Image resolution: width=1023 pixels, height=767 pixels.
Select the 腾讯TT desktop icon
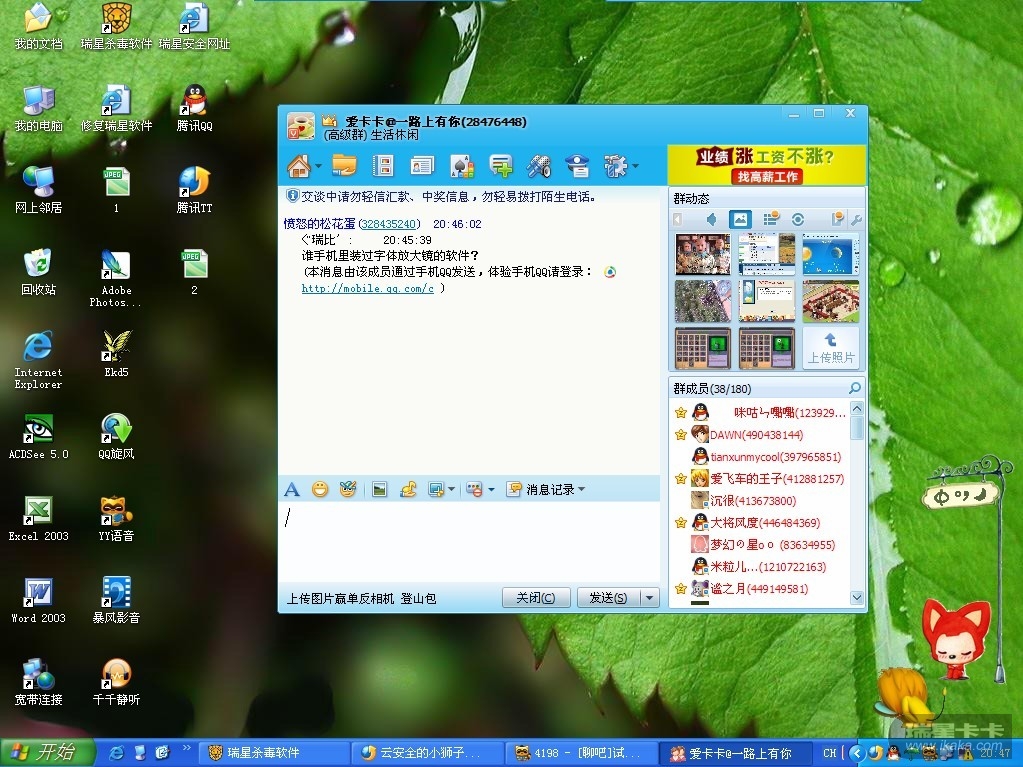(194, 190)
